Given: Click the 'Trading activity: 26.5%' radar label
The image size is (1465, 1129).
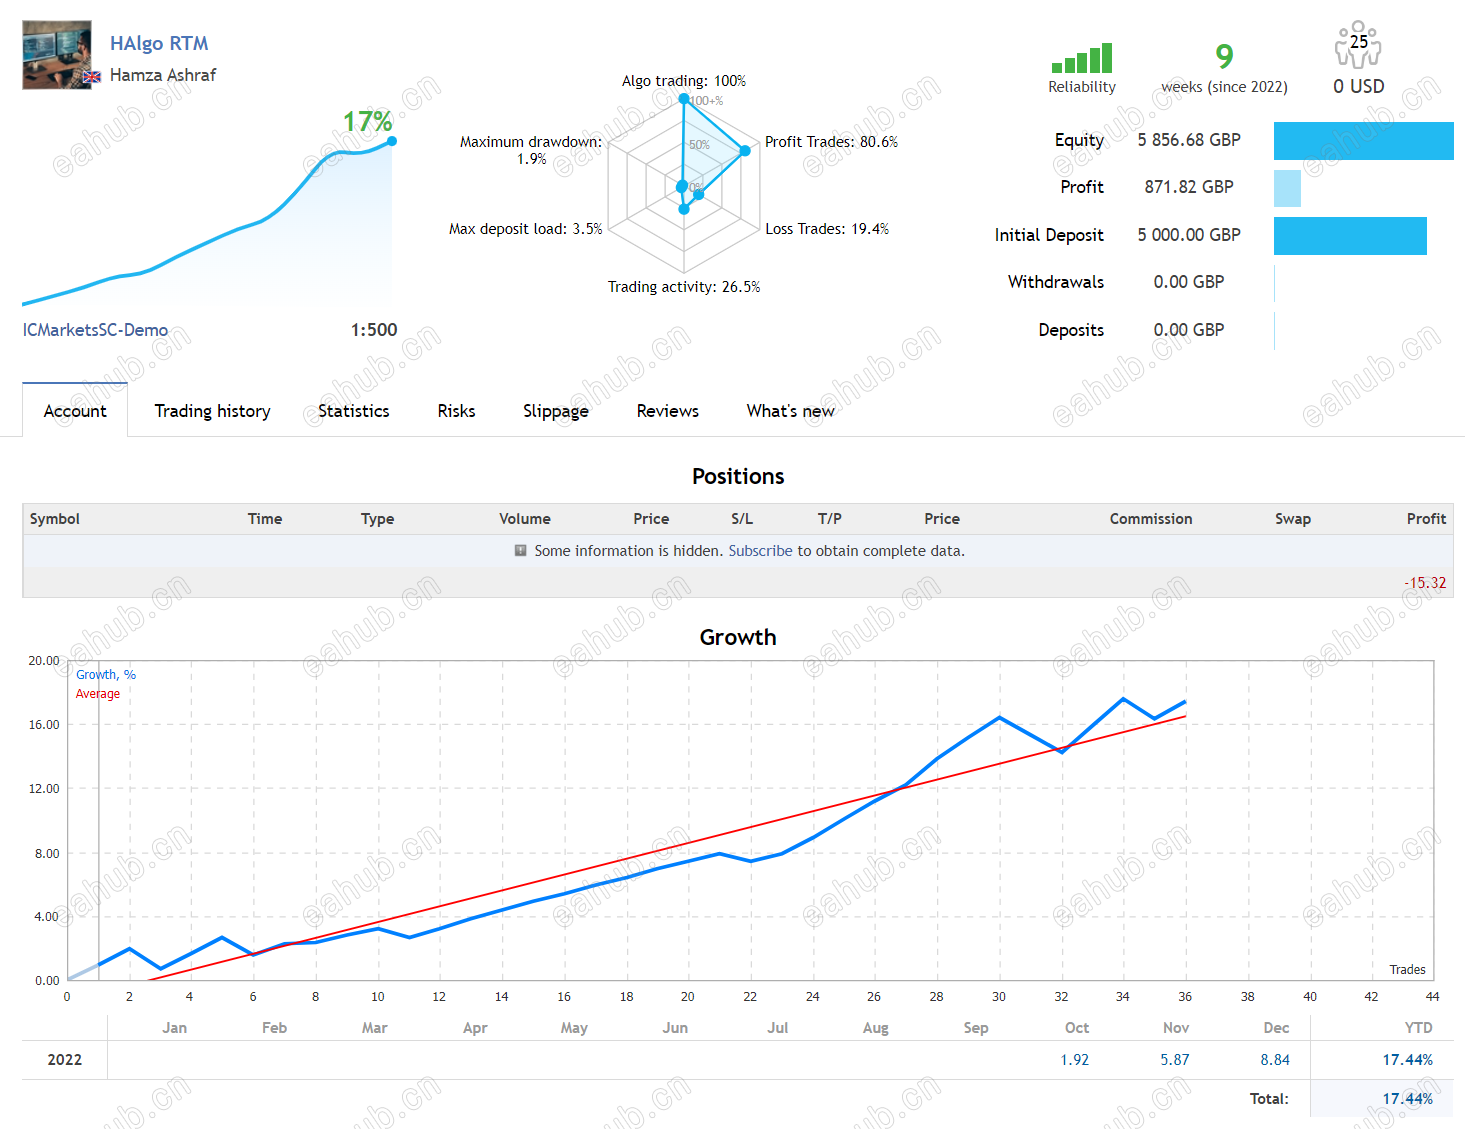Looking at the screenshot, I should 684,287.
